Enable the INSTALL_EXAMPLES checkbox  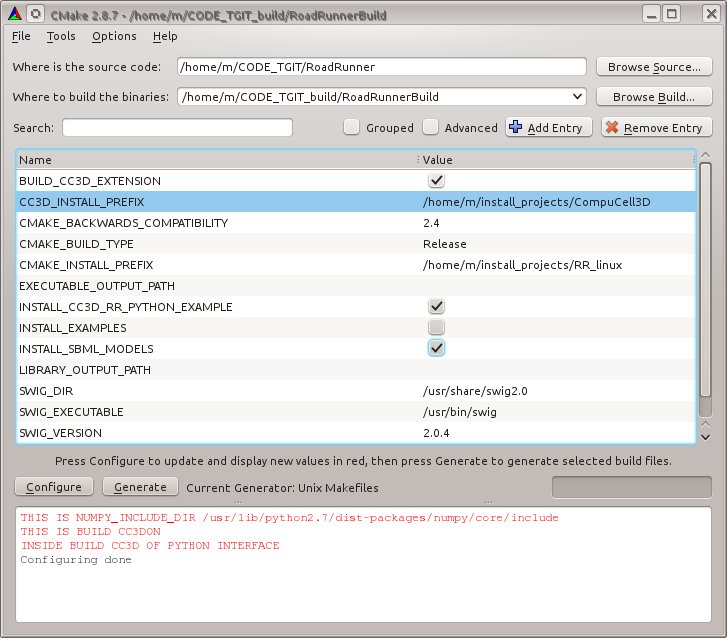[436, 328]
